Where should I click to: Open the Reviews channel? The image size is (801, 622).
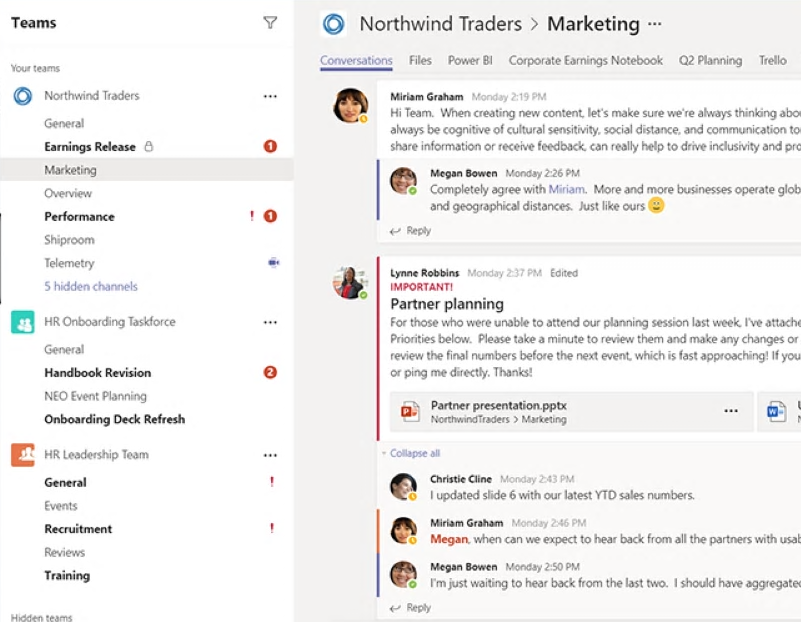point(64,552)
